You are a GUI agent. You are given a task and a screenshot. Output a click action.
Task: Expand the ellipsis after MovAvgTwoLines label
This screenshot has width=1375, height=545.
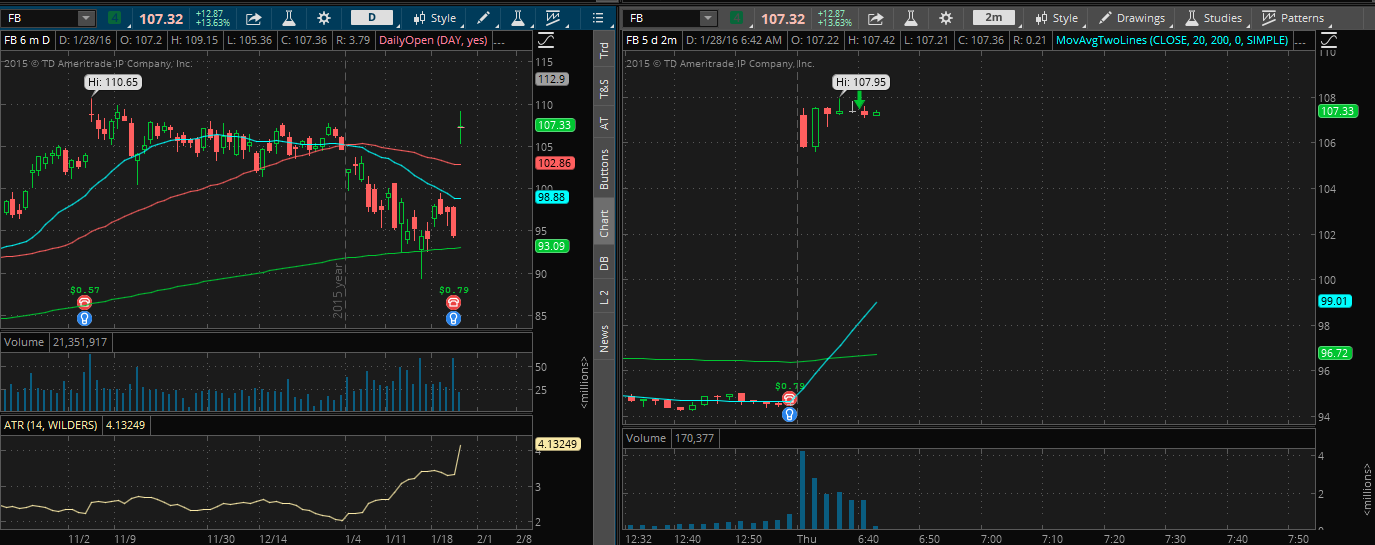point(1299,40)
